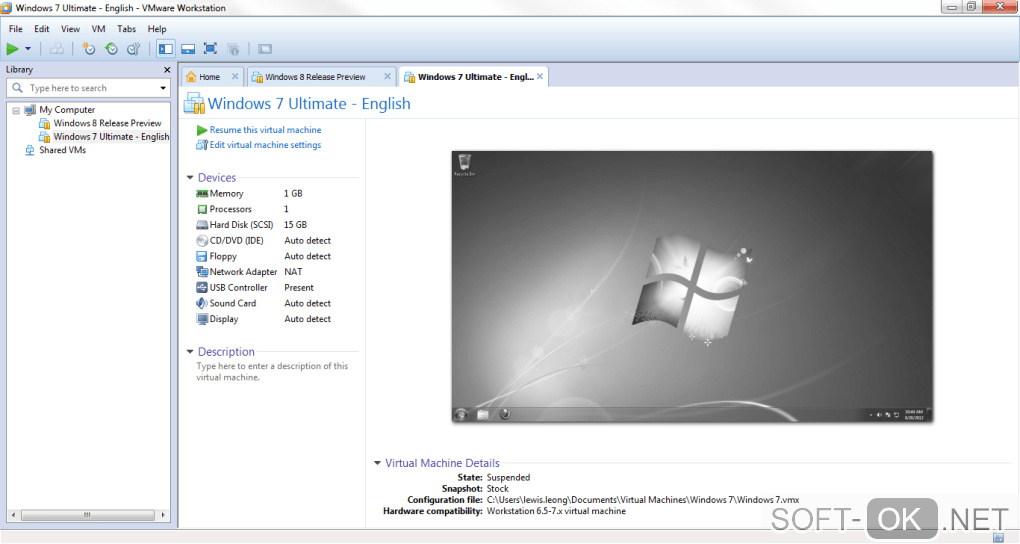The image size is (1020, 544).
Task: Click the Unity mode toolbar icon
Action: click(233, 49)
